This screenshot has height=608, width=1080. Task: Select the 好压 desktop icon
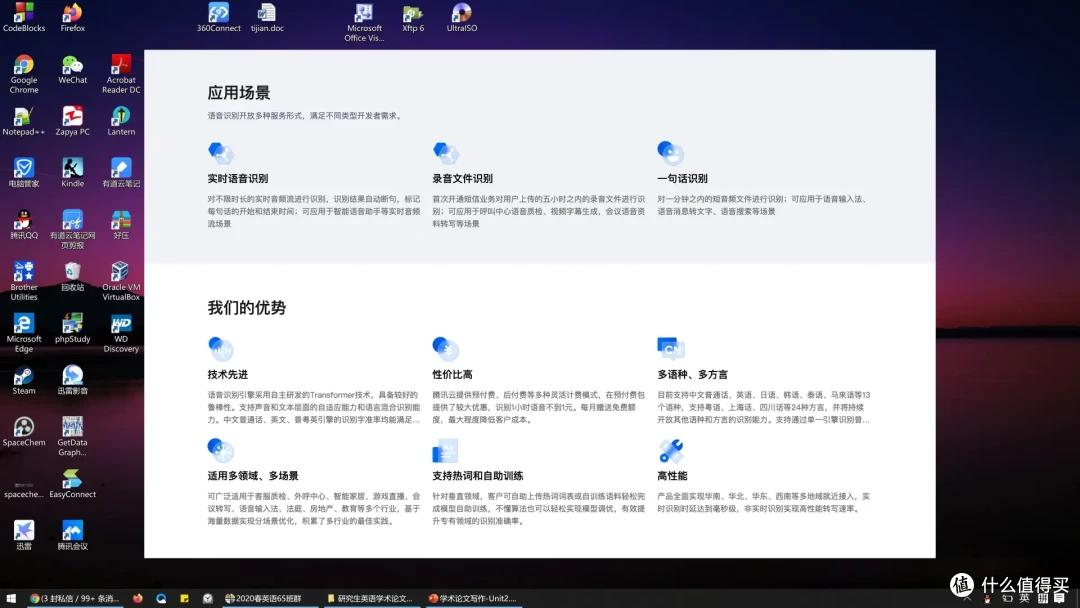[121, 224]
